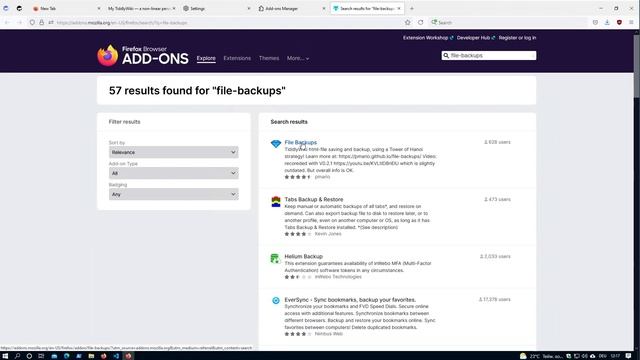Screen dimensions: 640x360
Task: Open the Pocket save icon
Action: (x=595, y=22)
